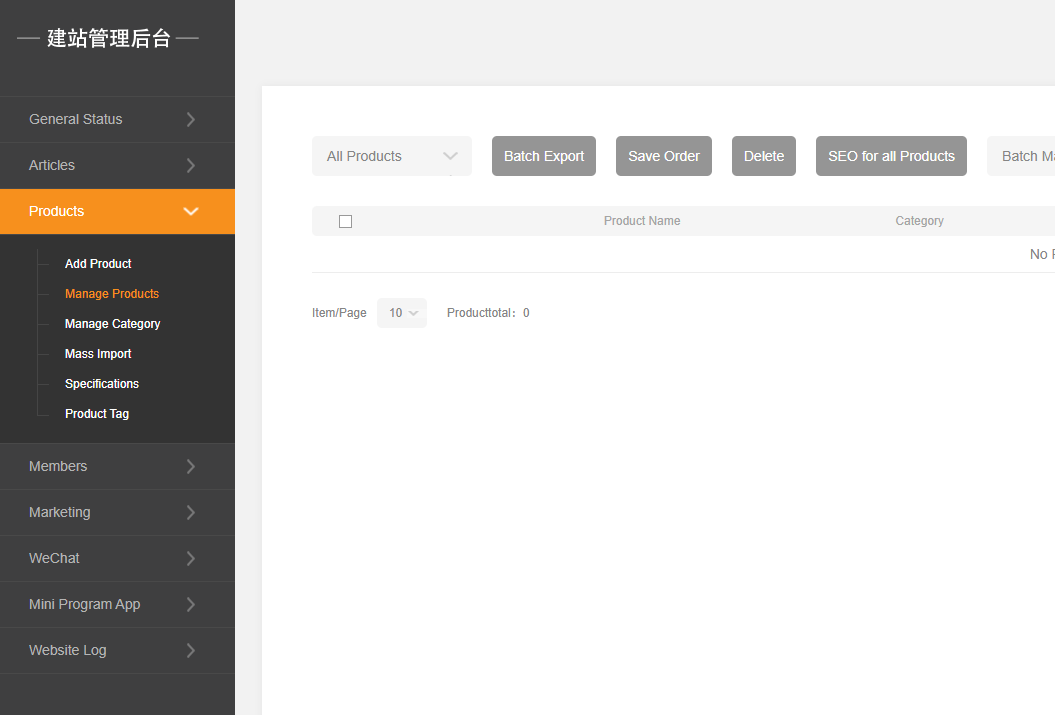Open Add Product submenu item
Screen dimensions: 1055x715
coord(98,264)
